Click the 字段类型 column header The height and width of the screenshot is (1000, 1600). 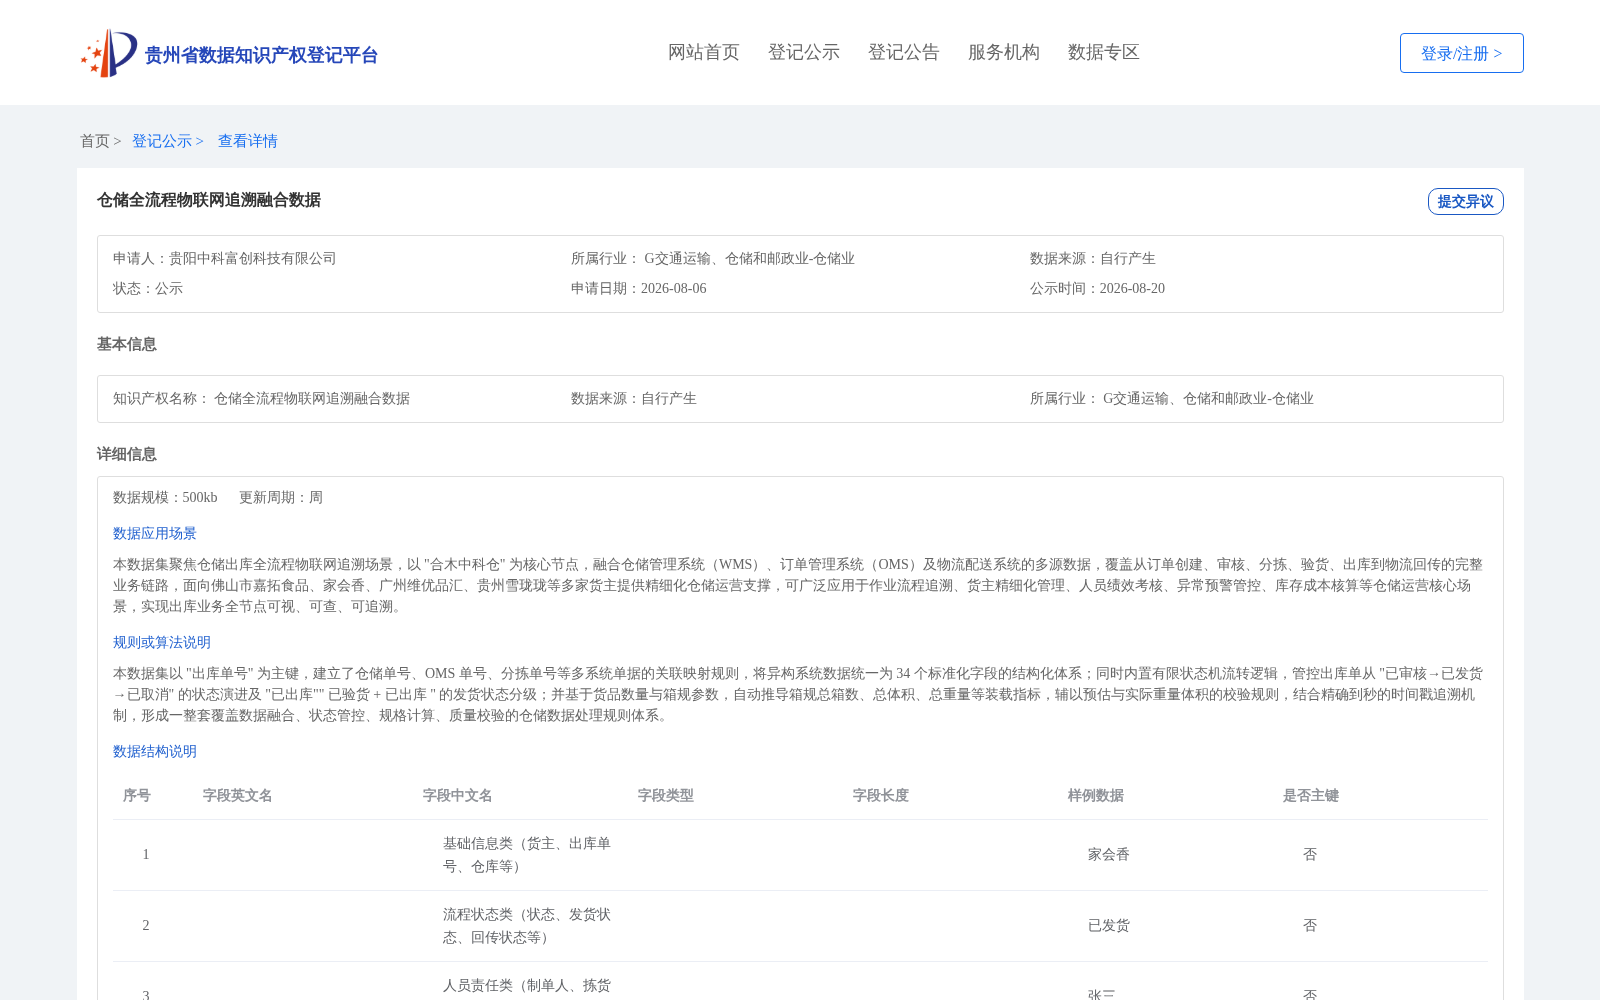click(x=666, y=795)
